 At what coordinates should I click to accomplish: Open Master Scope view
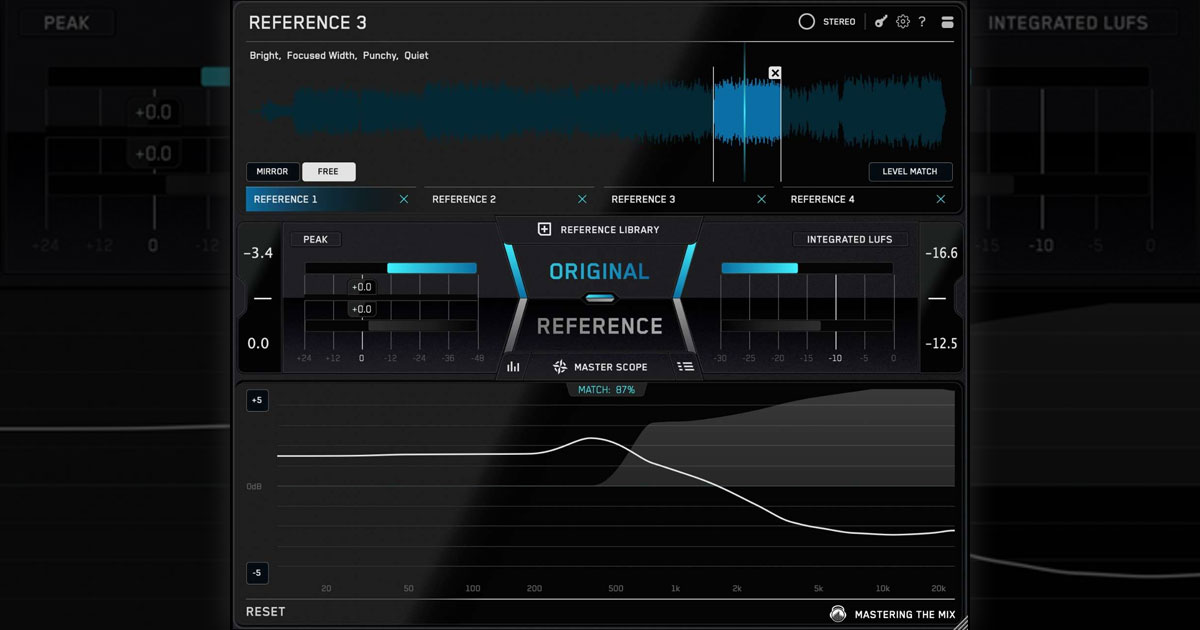610,367
